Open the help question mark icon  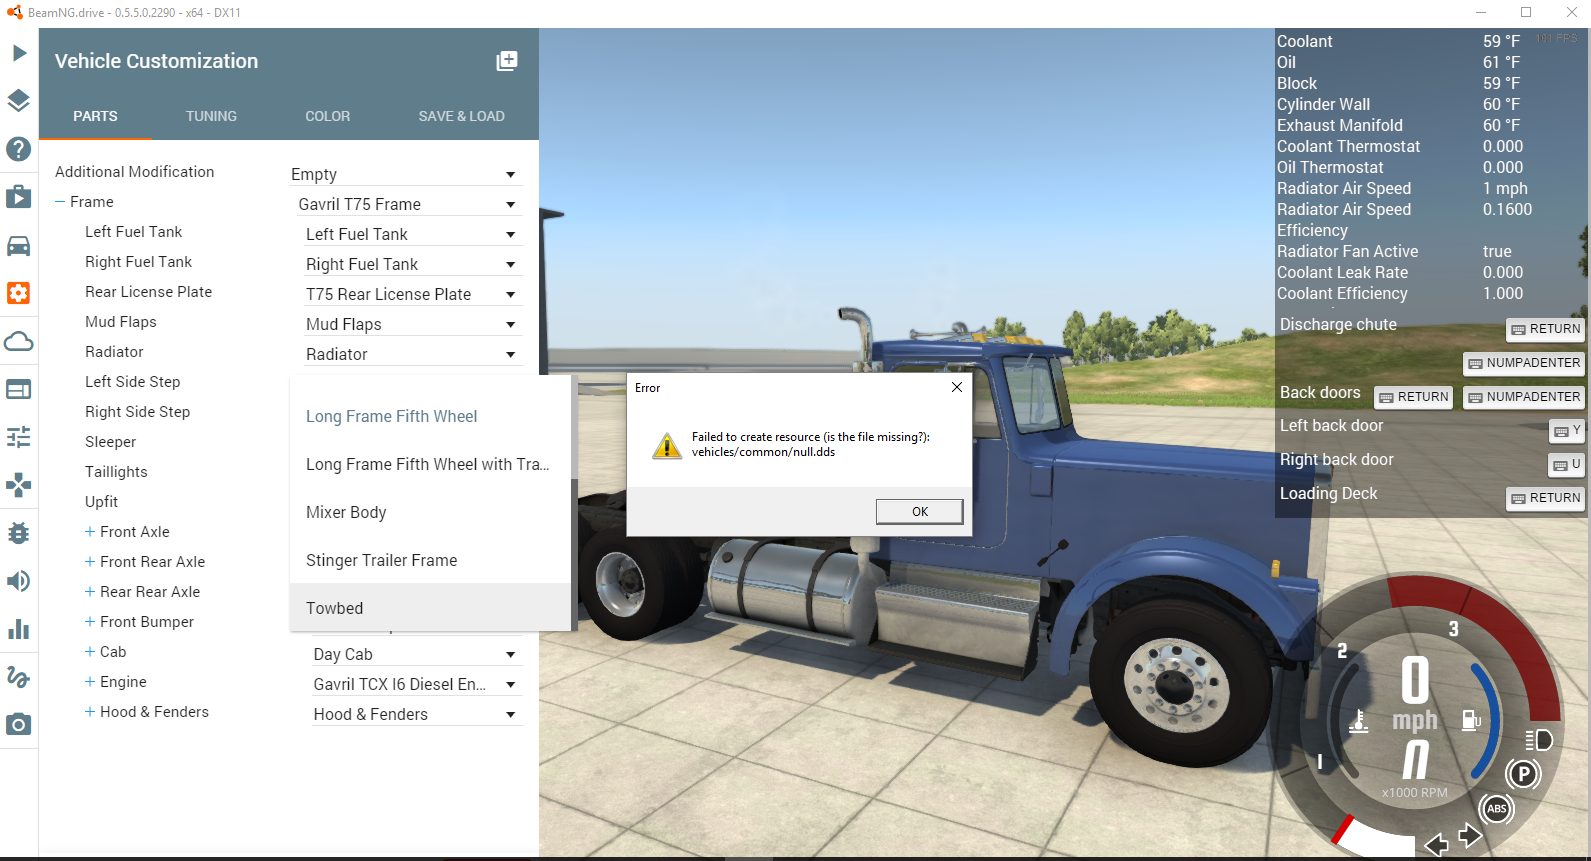[x=19, y=149]
